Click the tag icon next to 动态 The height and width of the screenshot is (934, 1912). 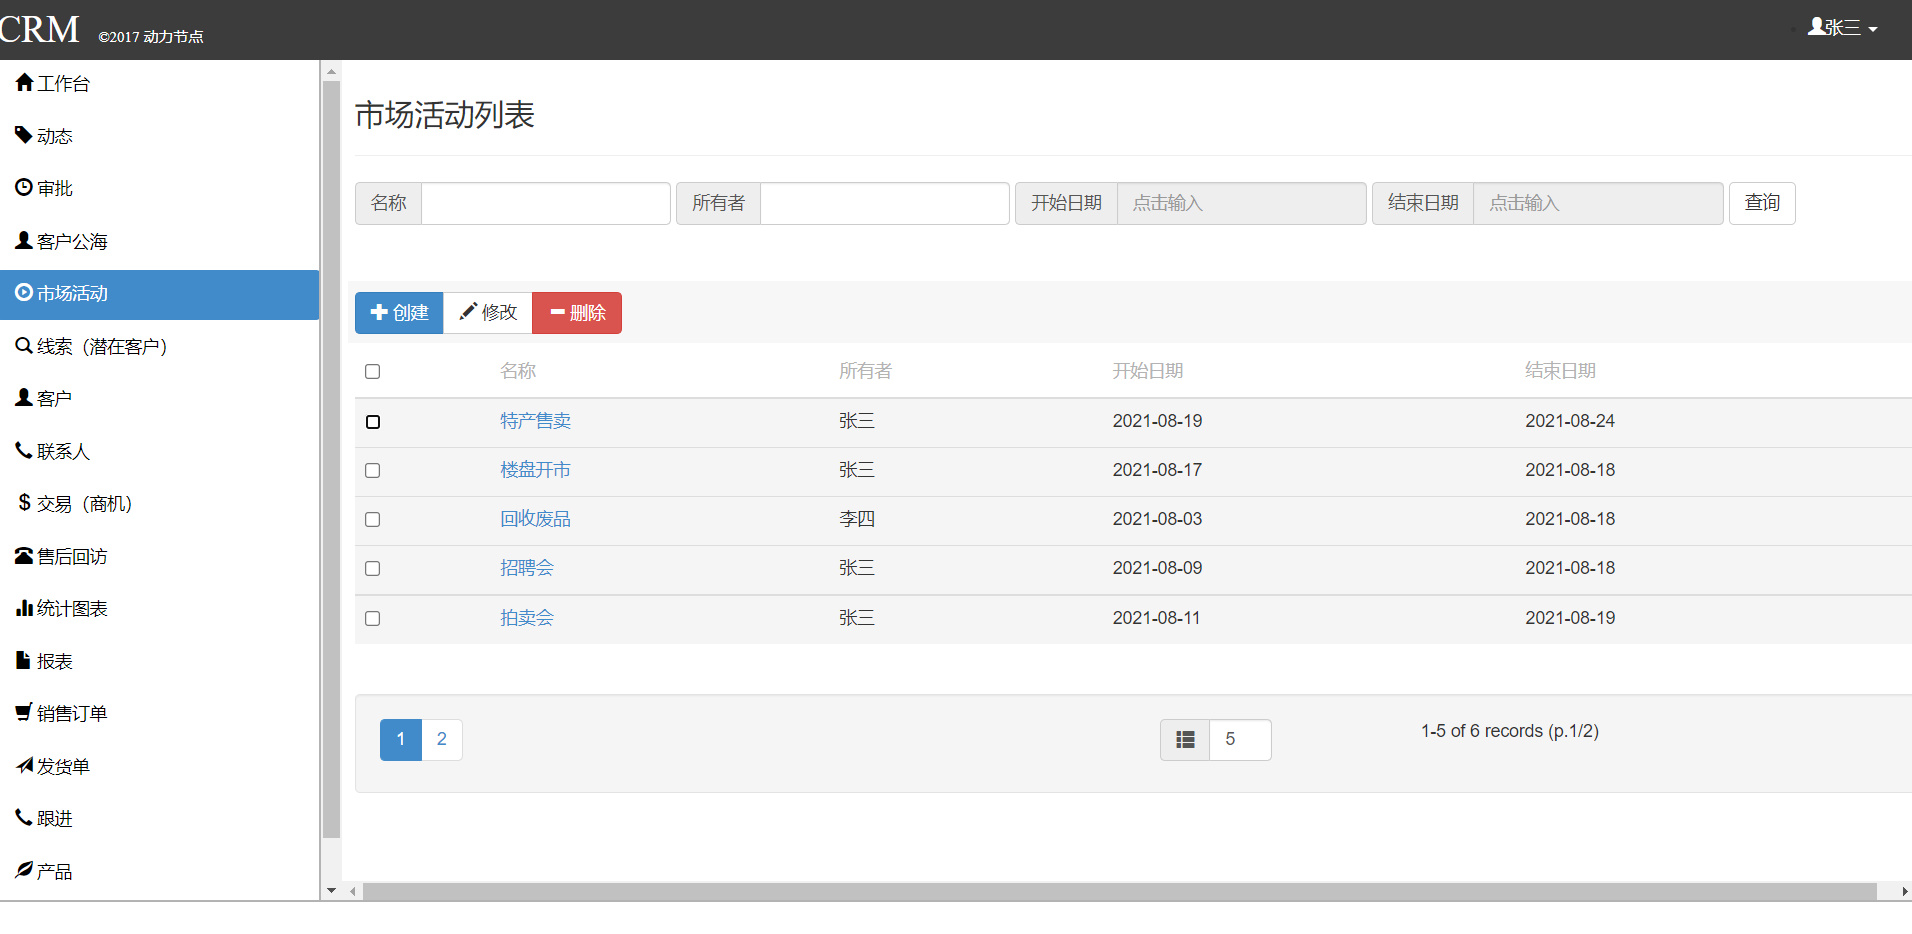click(24, 135)
